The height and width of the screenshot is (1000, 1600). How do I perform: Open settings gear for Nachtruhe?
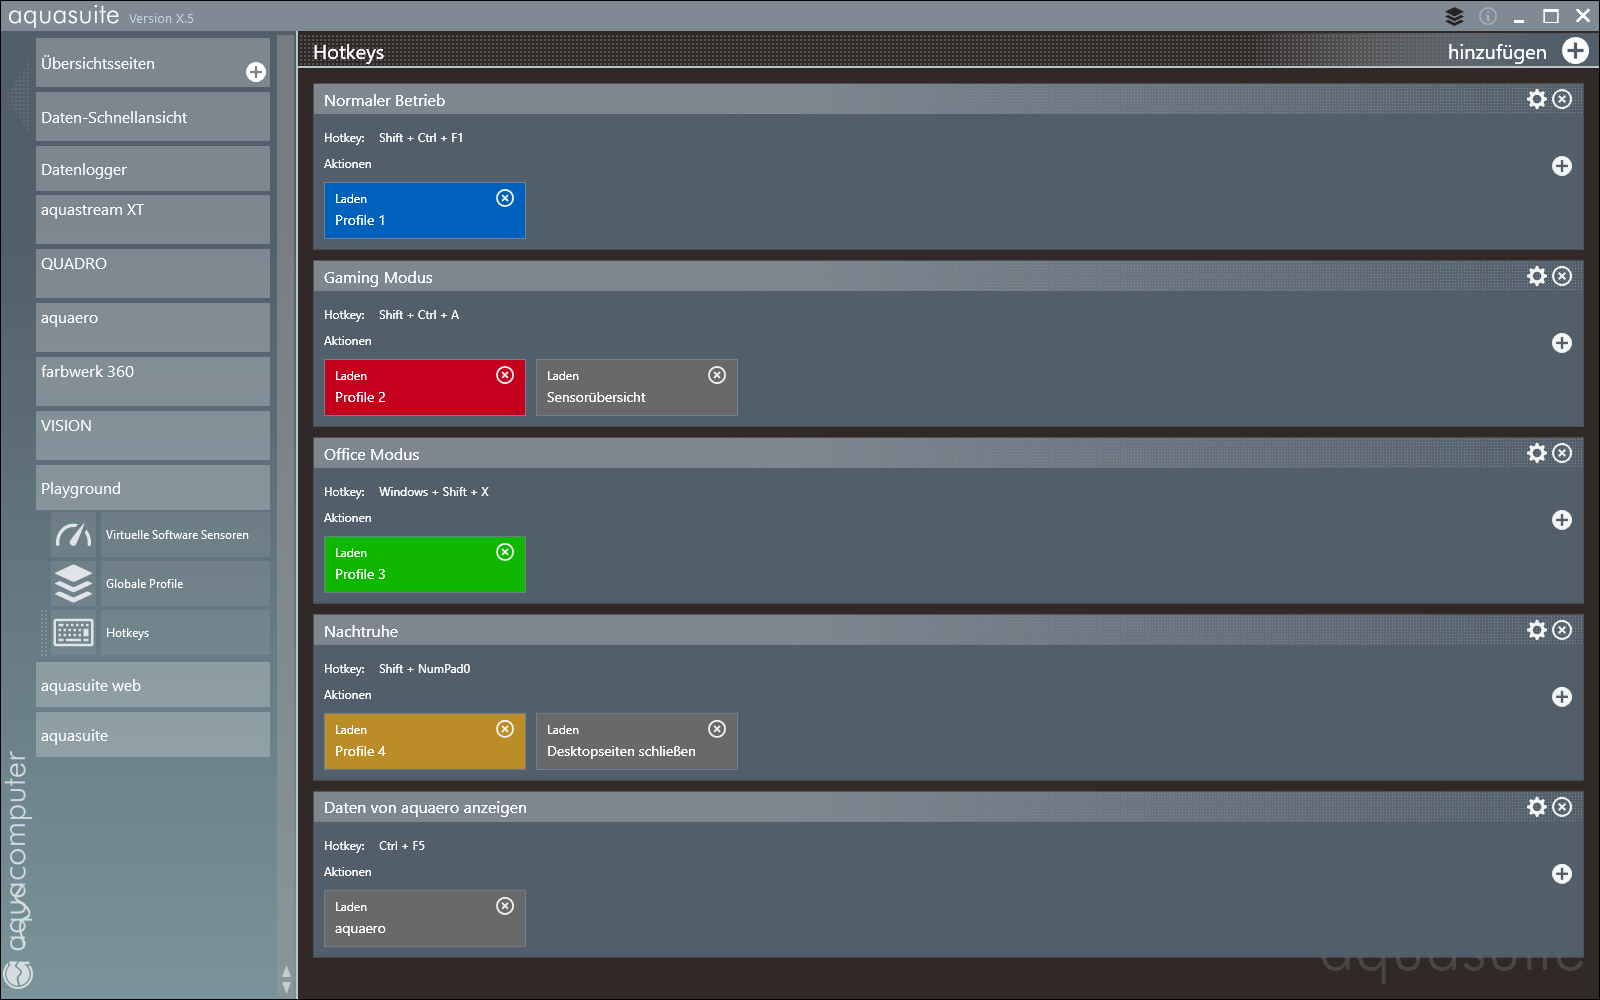coord(1537,630)
